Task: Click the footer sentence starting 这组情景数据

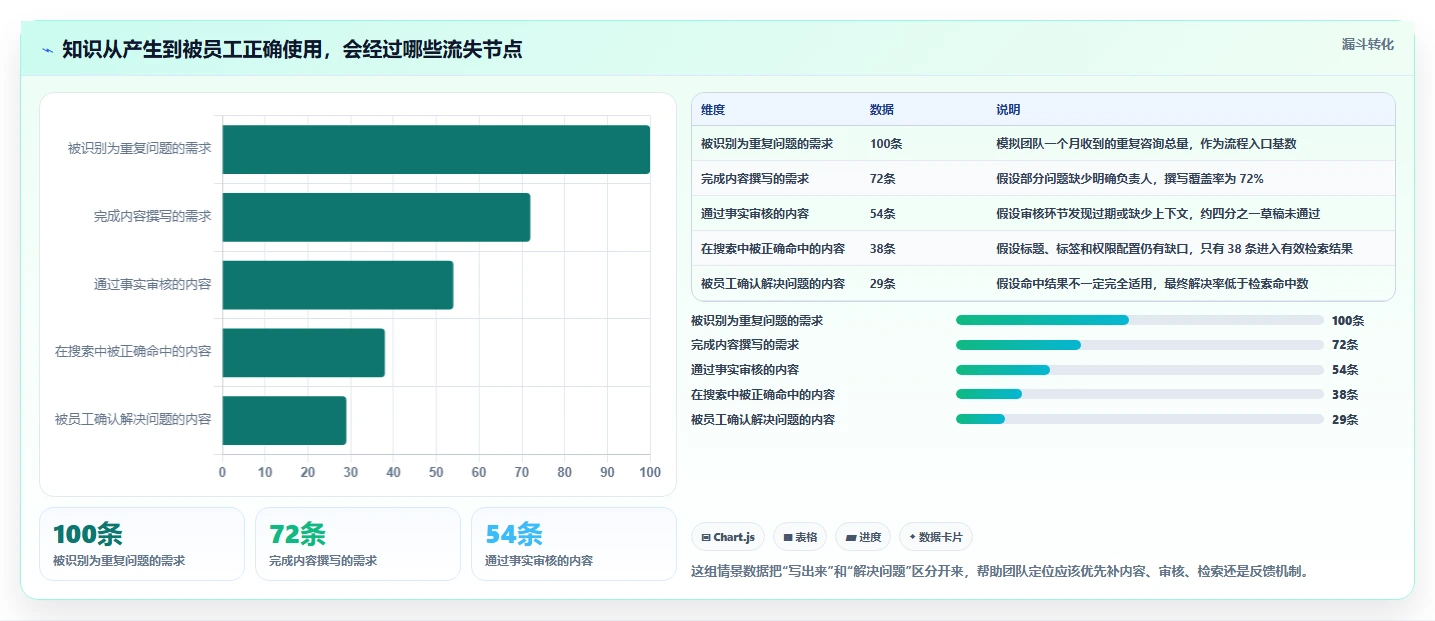Action: pos(1000,572)
